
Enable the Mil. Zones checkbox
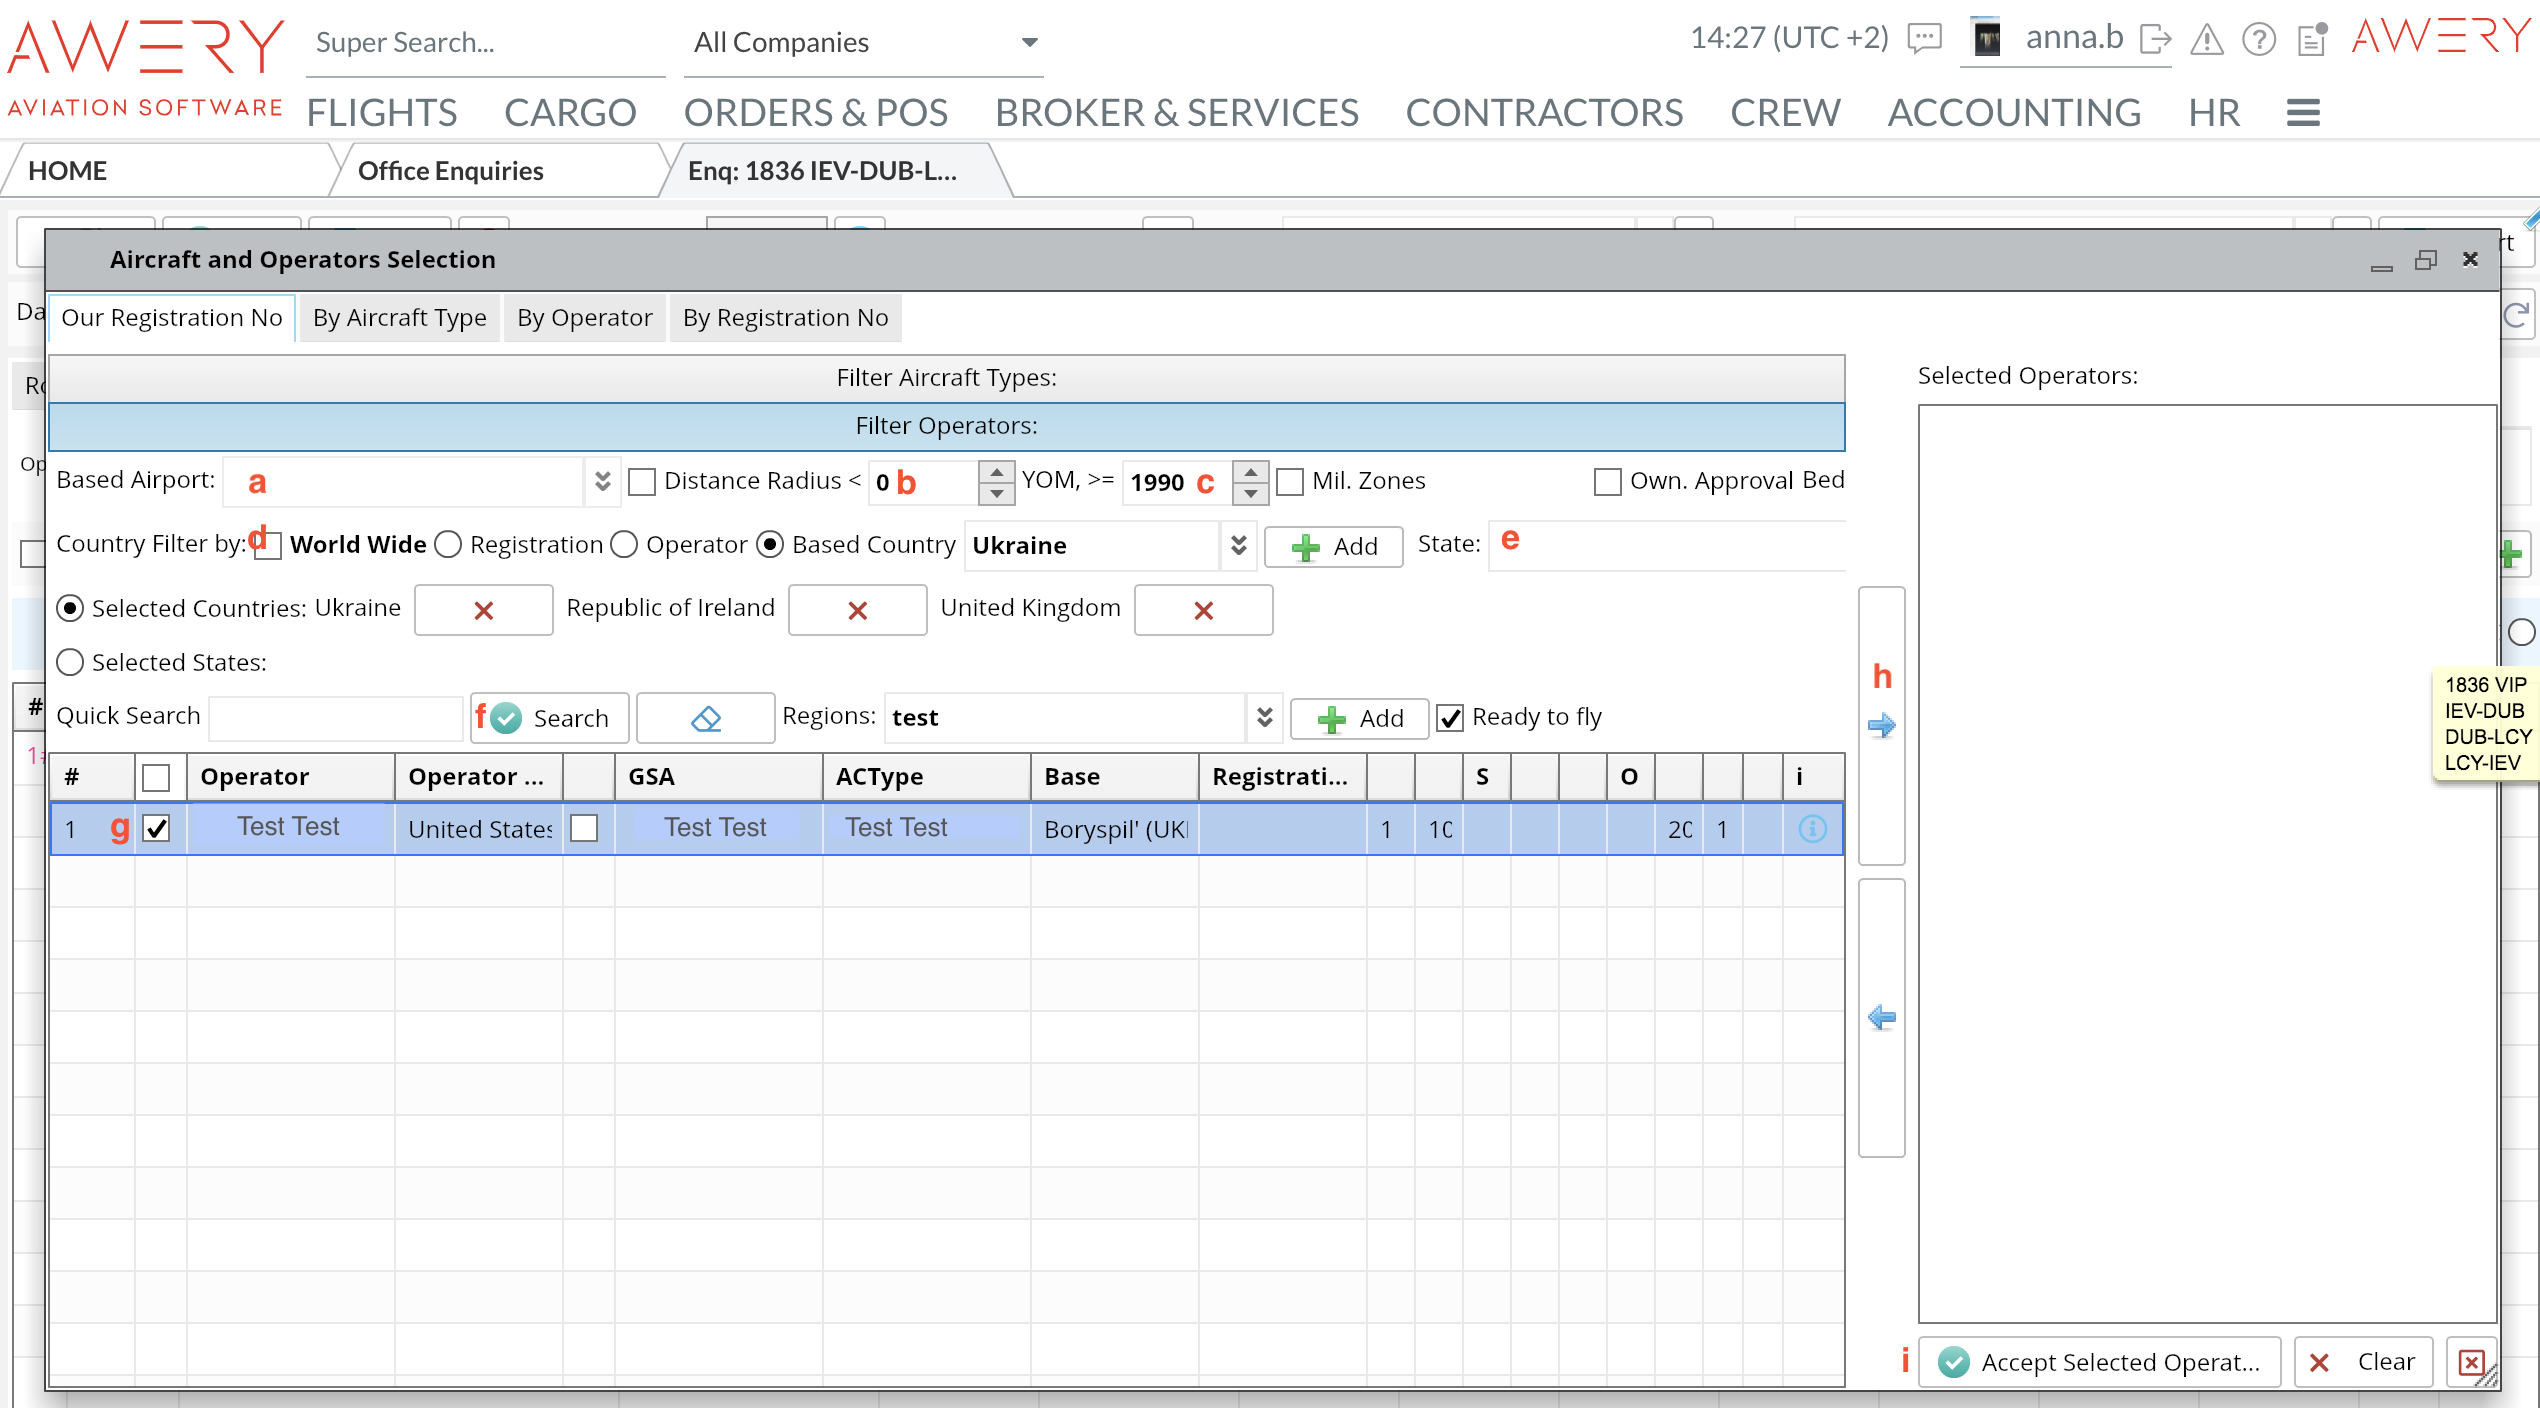tap(1290, 482)
